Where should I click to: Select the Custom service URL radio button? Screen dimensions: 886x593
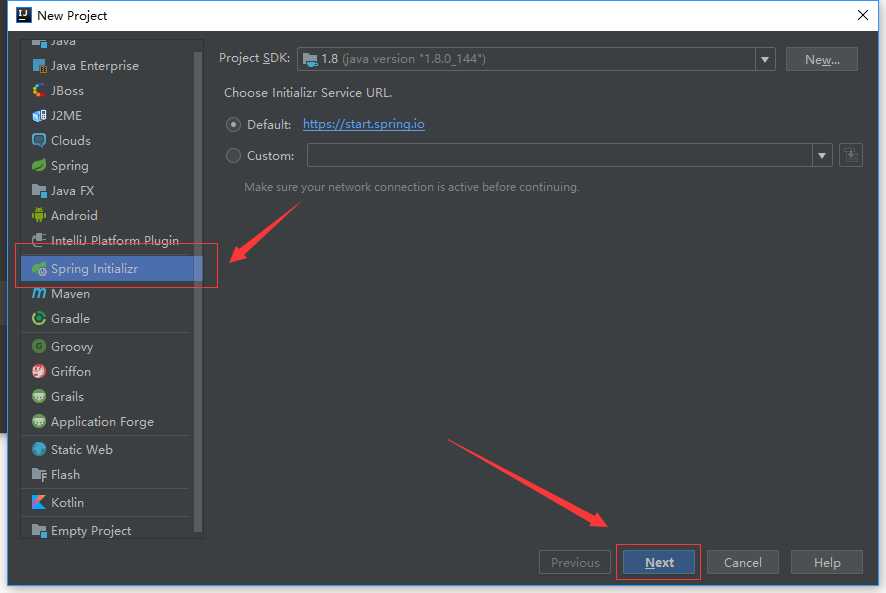[233, 155]
